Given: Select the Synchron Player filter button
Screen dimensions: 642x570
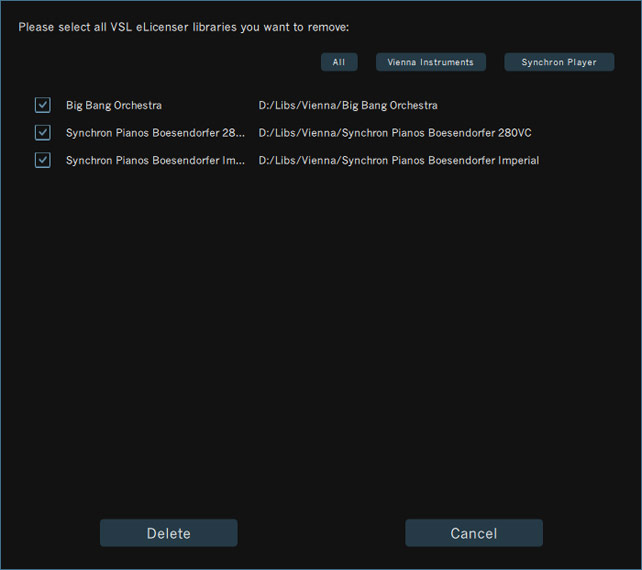Looking at the screenshot, I should 559,62.
